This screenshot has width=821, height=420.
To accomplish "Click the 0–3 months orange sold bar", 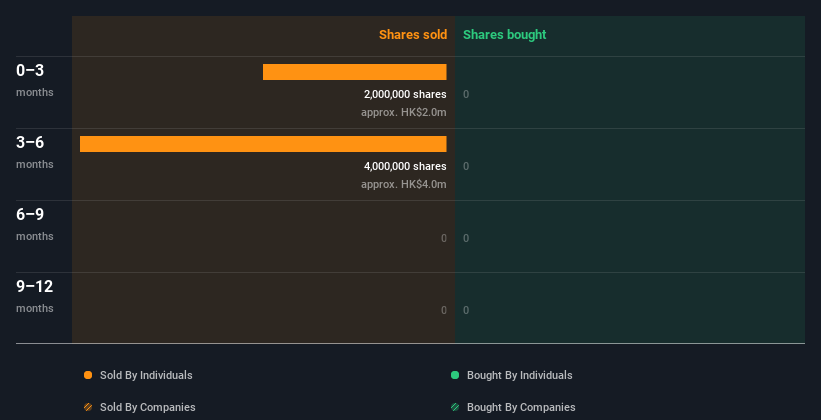I will (x=354, y=72).
